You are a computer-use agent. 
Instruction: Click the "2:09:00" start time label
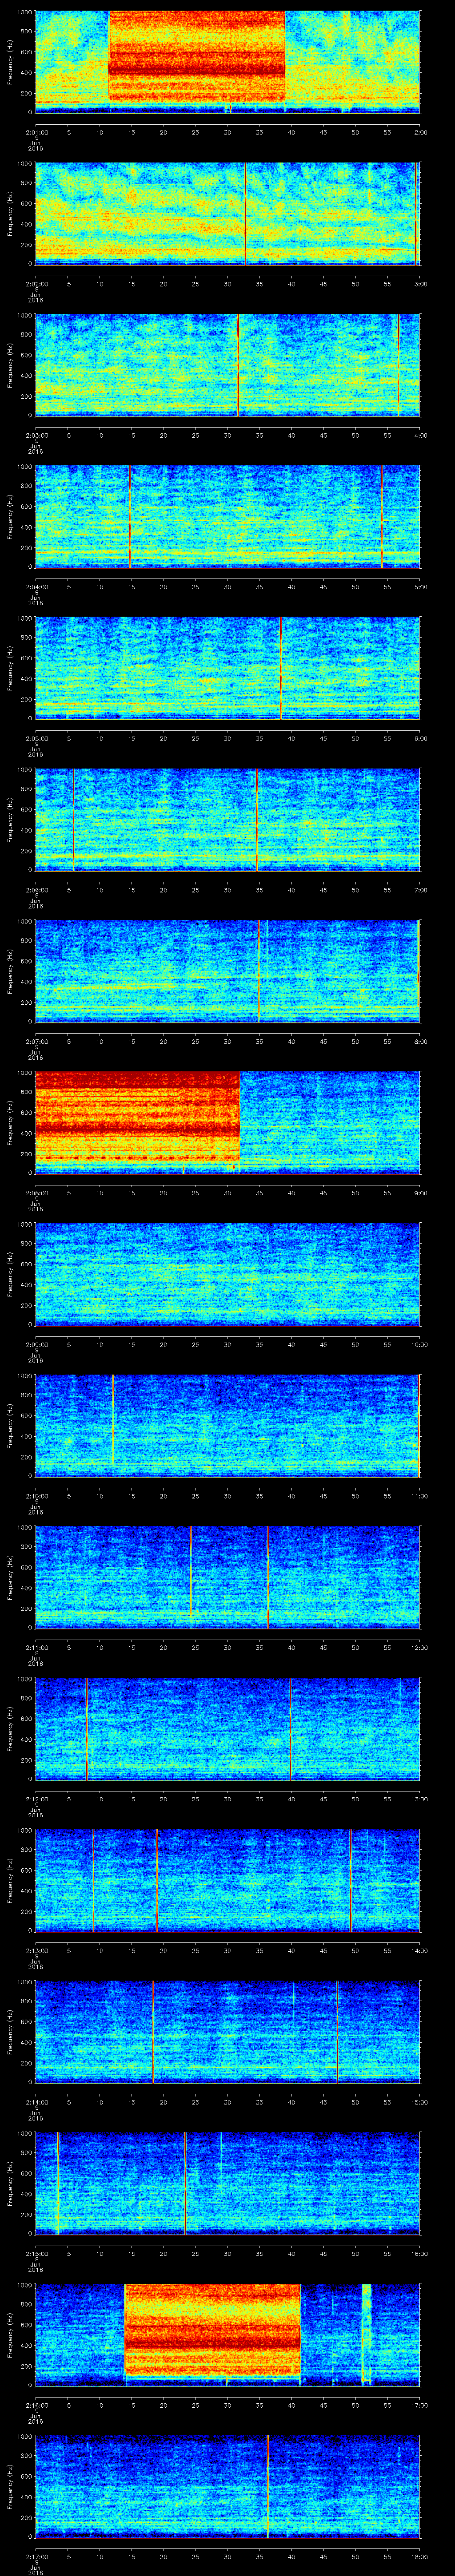[x=36, y=1344]
